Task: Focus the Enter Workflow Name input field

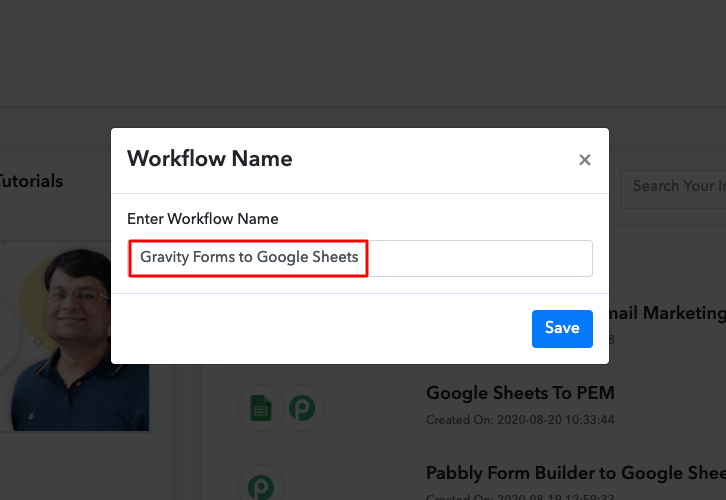Action: [x=478, y=258]
